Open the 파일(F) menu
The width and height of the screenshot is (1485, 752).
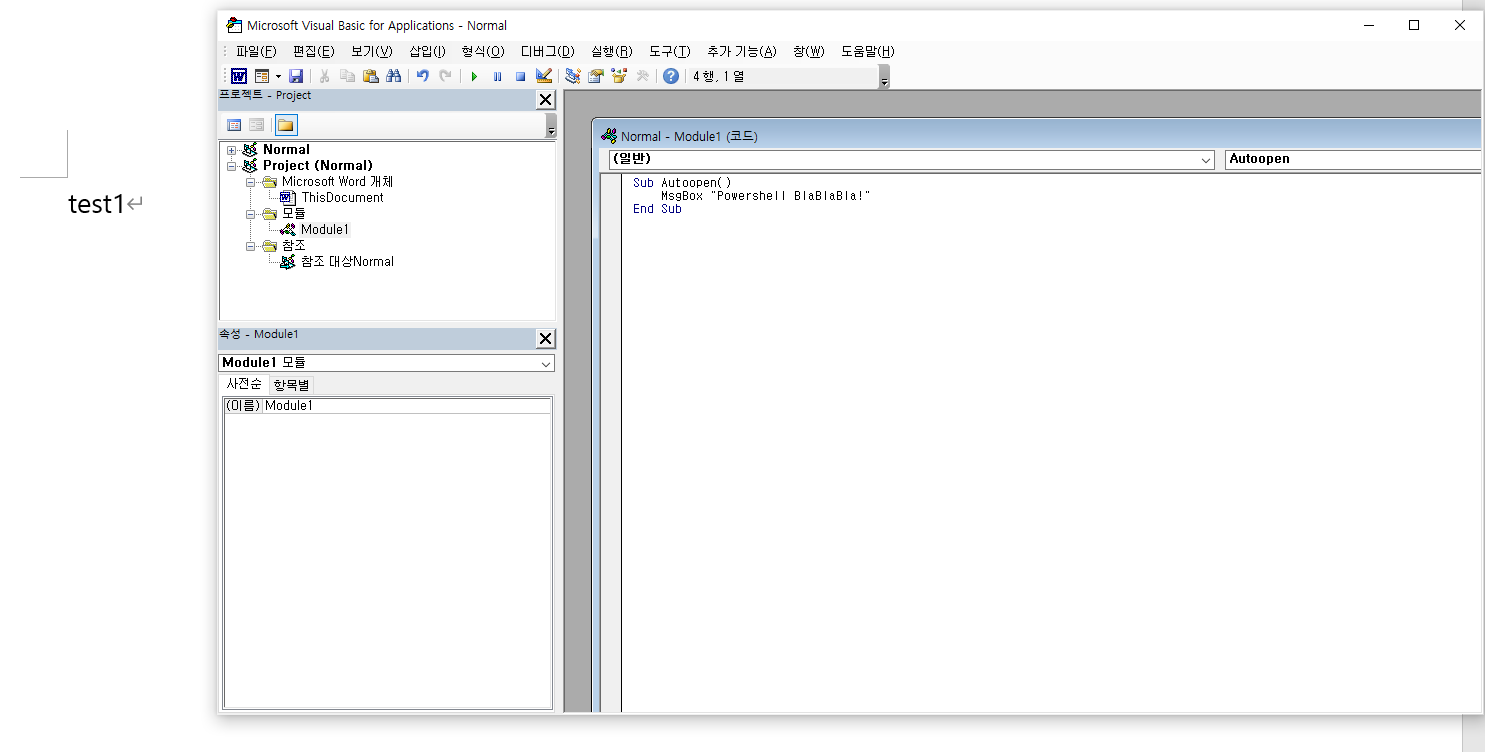pyautogui.click(x=256, y=51)
